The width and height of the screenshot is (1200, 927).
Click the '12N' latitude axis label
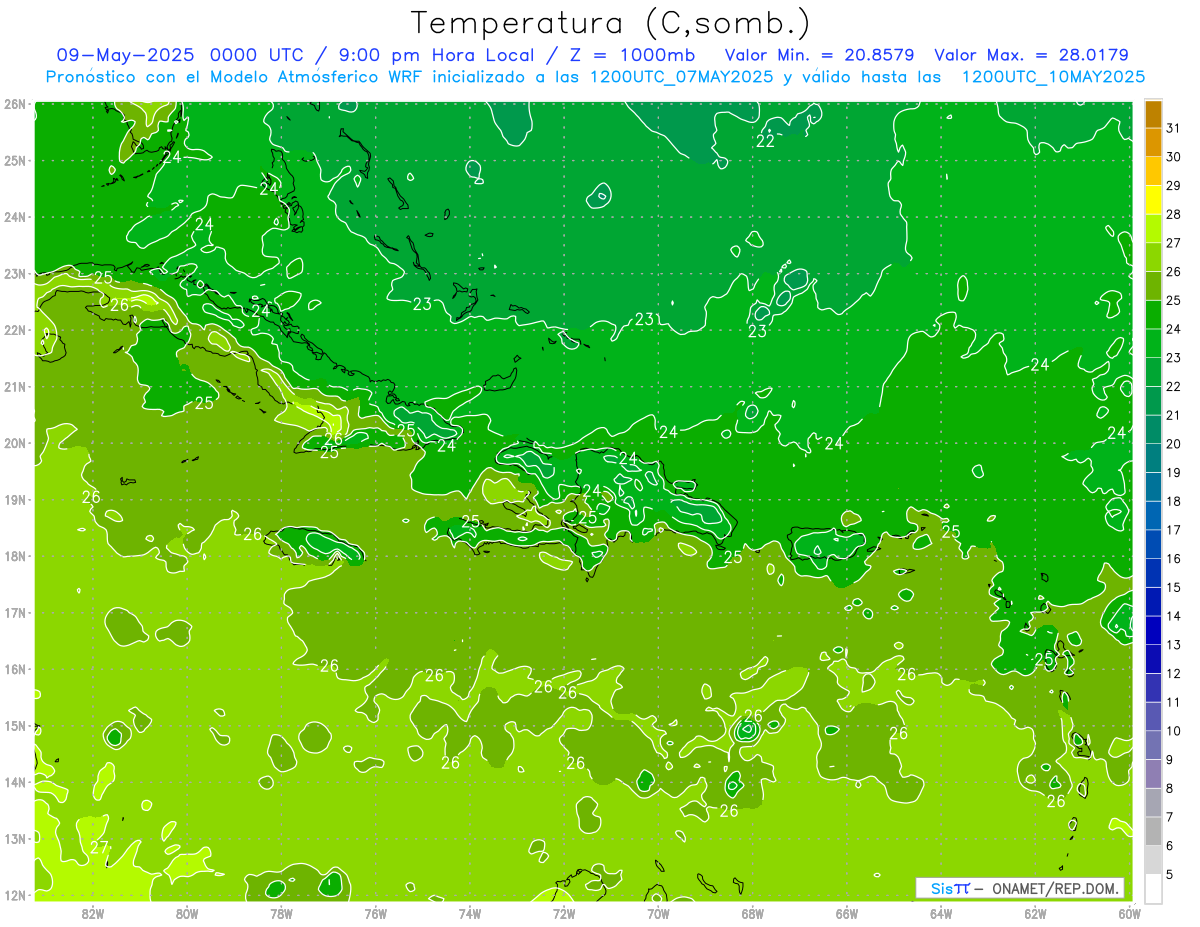[15, 895]
